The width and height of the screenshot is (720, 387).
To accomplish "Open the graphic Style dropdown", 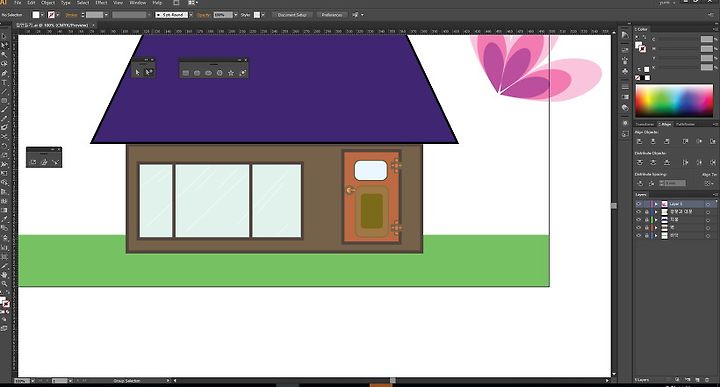I will coord(263,15).
